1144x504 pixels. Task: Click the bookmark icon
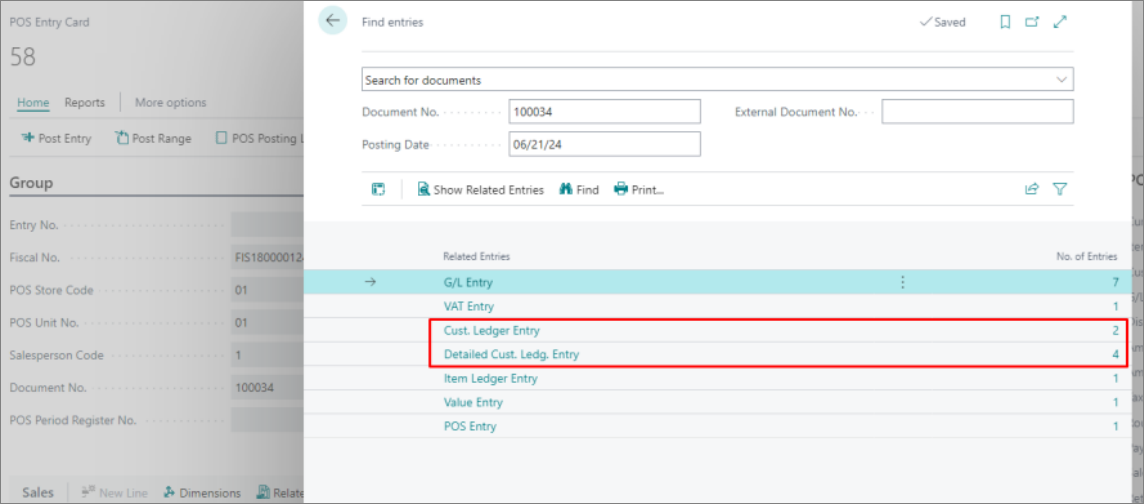(x=1005, y=22)
